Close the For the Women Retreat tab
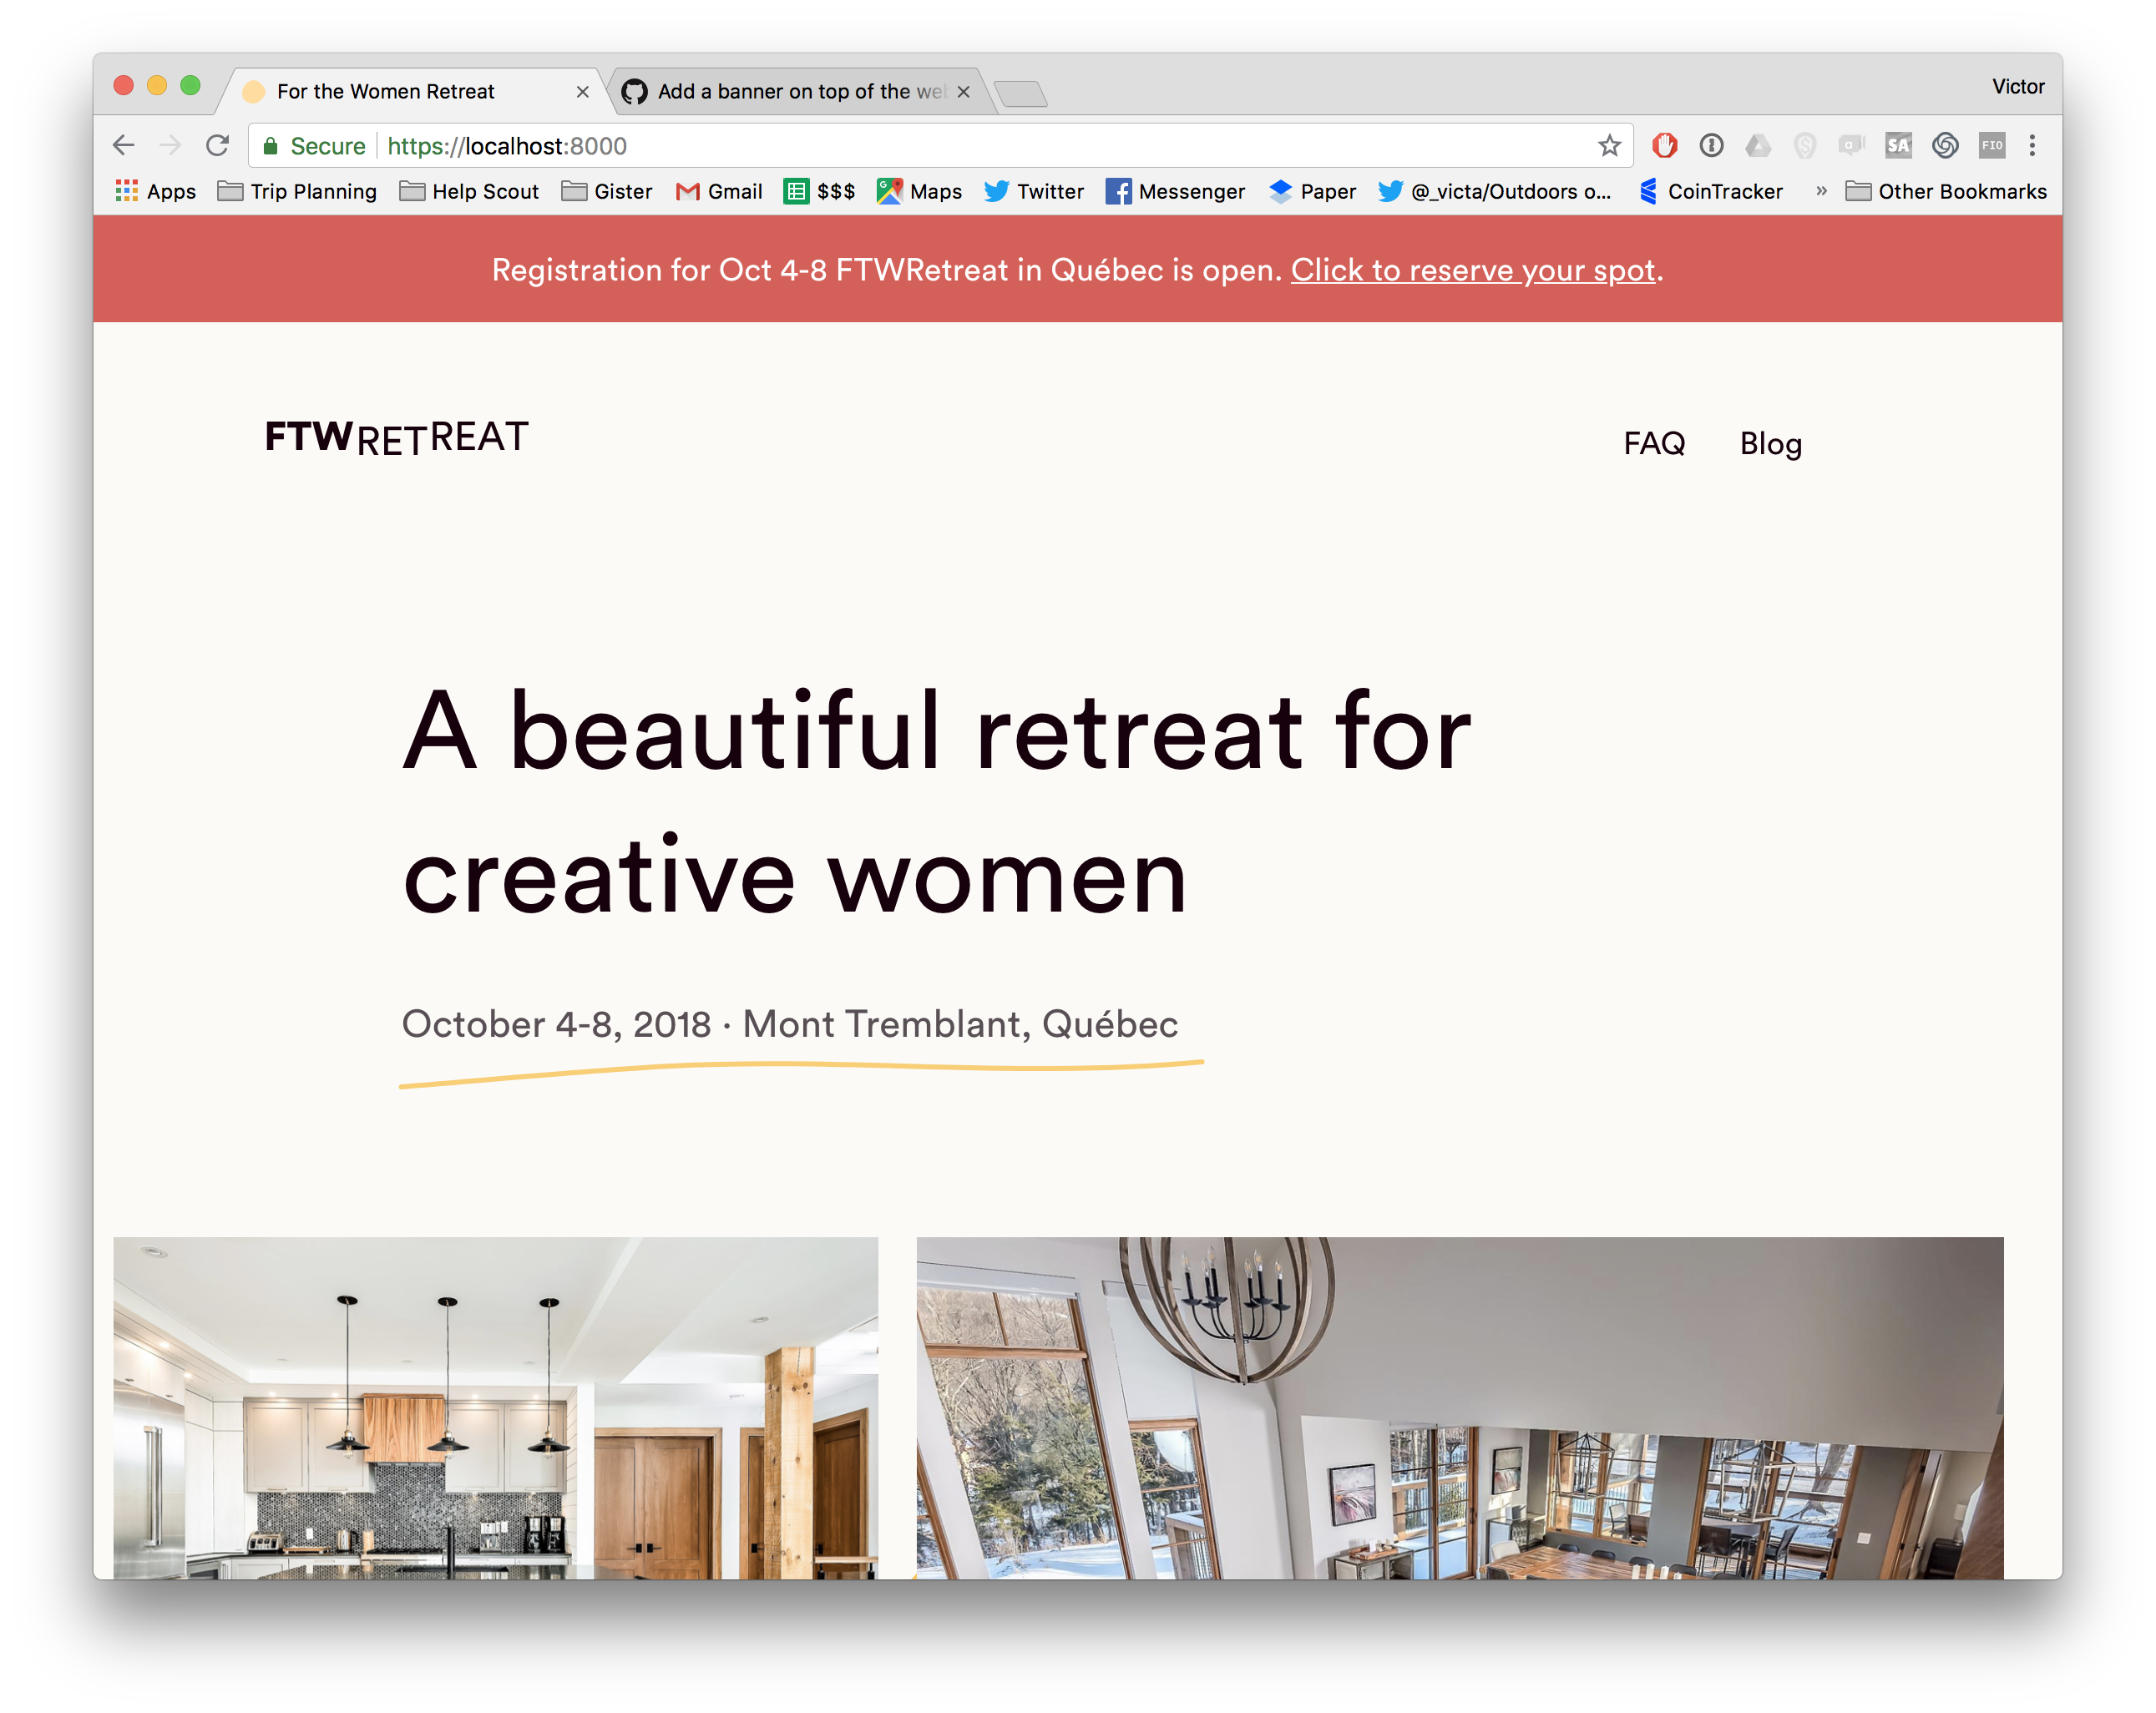The width and height of the screenshot is (2156, 1713). pyautogui.click(x=582, y=92)
